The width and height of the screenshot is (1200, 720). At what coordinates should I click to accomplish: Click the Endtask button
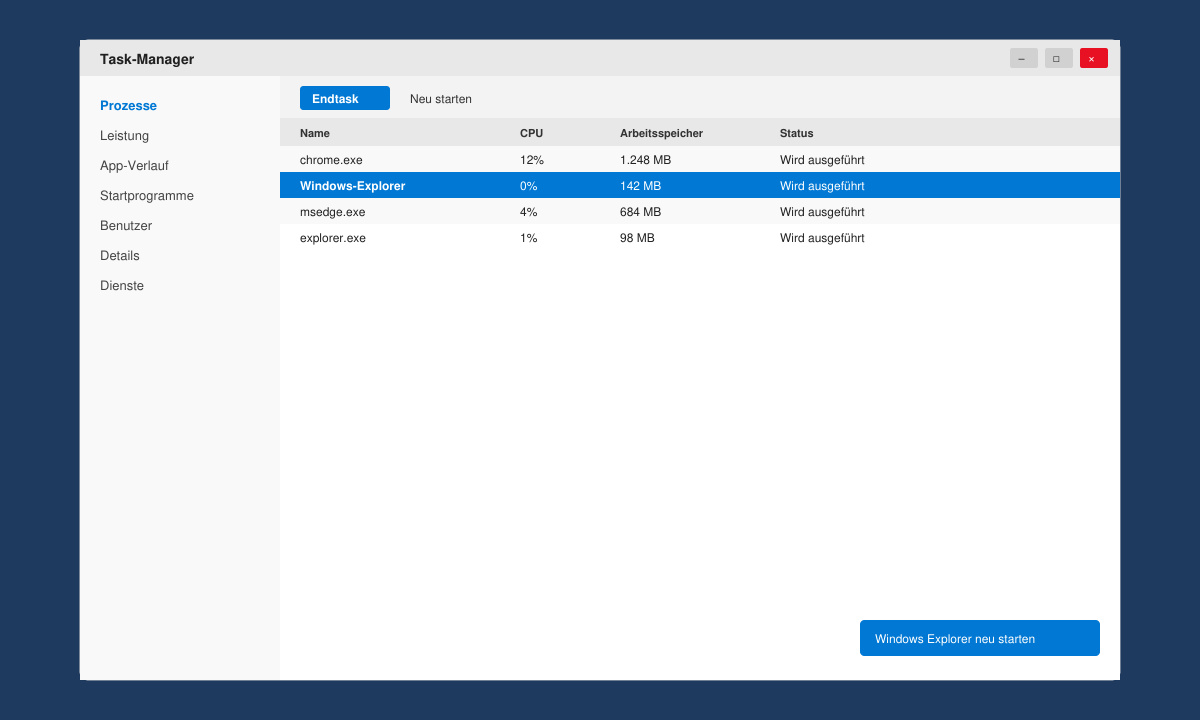pyautogui.click(x=345, y=98)
